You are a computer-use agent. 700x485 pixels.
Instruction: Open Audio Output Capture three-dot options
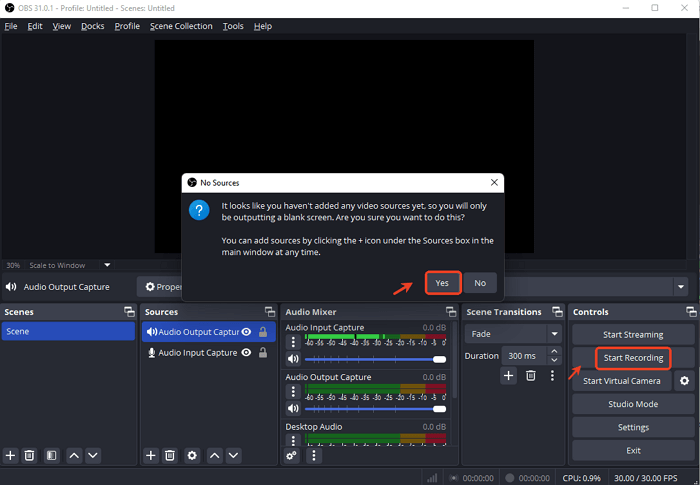pyautogui.click(x=293, y=392)
